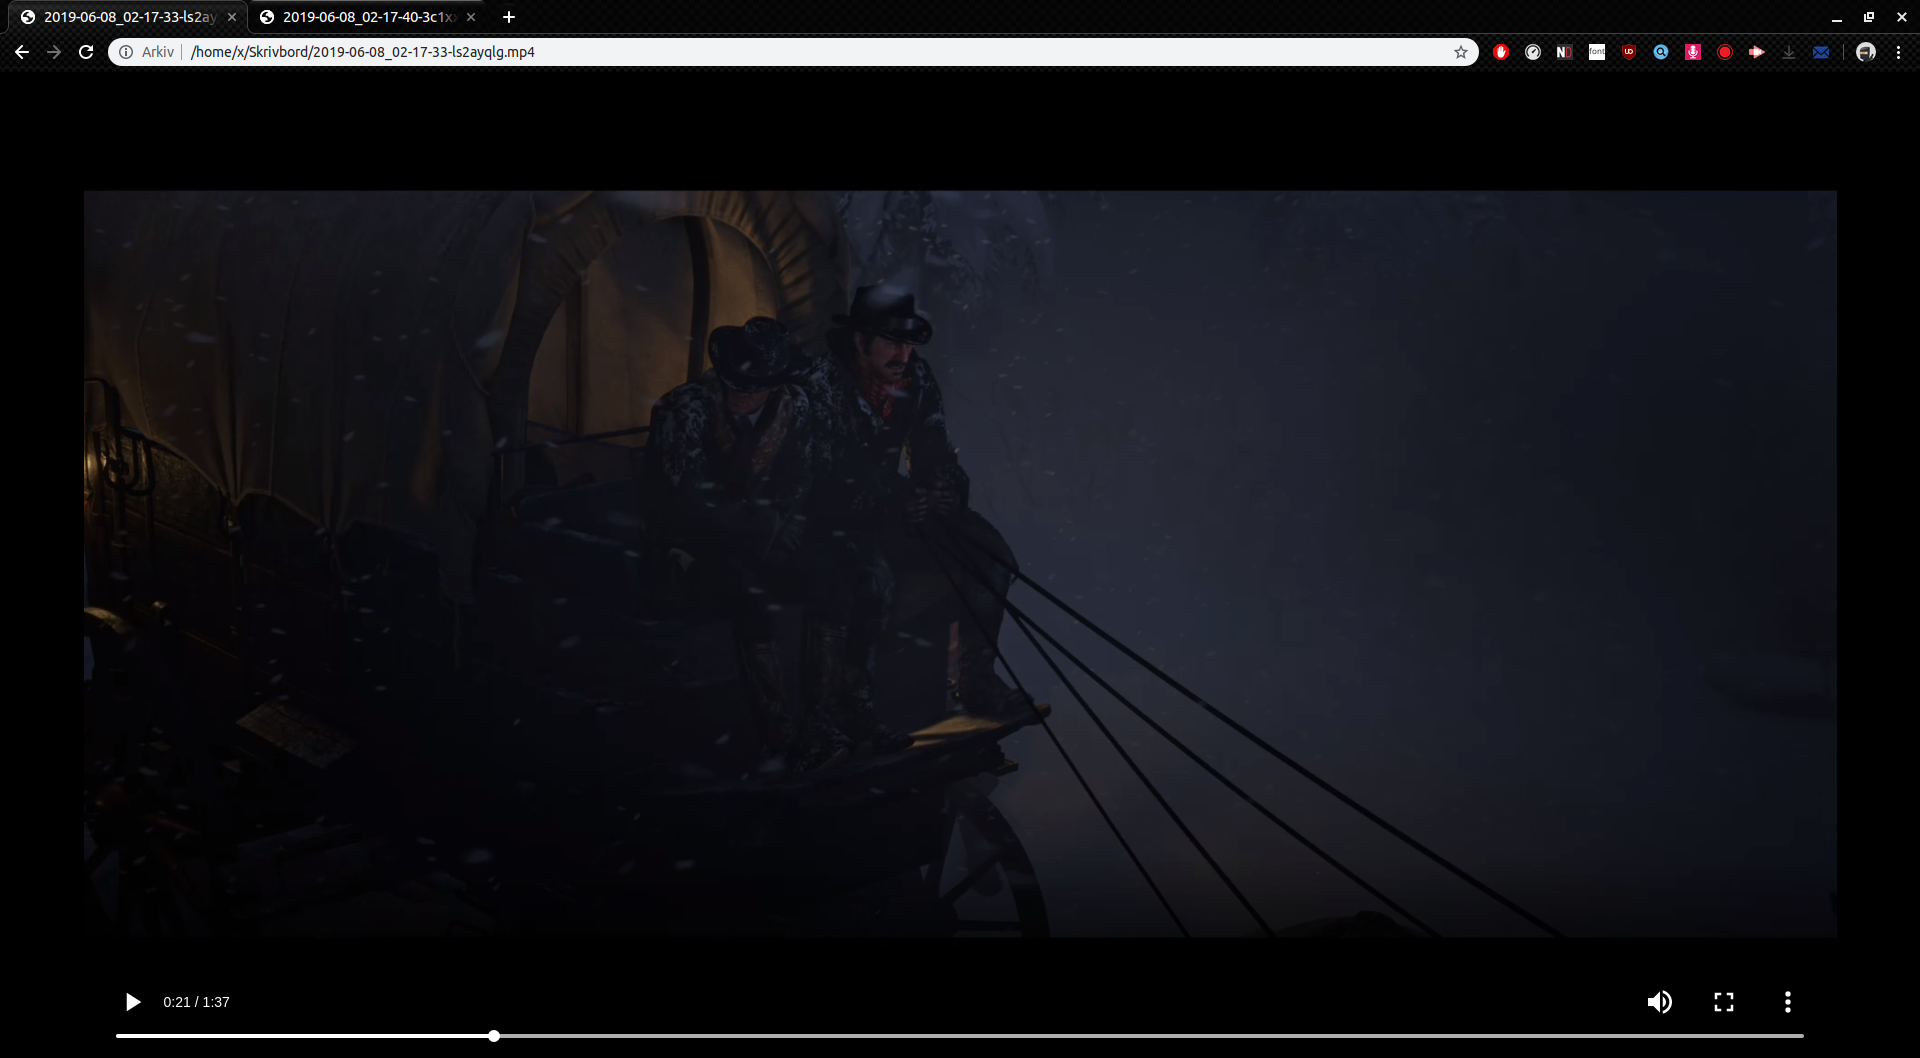The height and width of the screenshot is (1058, 1920).
Task: Click the video progress bar's playhead knob
Action: coord(494,1036)
